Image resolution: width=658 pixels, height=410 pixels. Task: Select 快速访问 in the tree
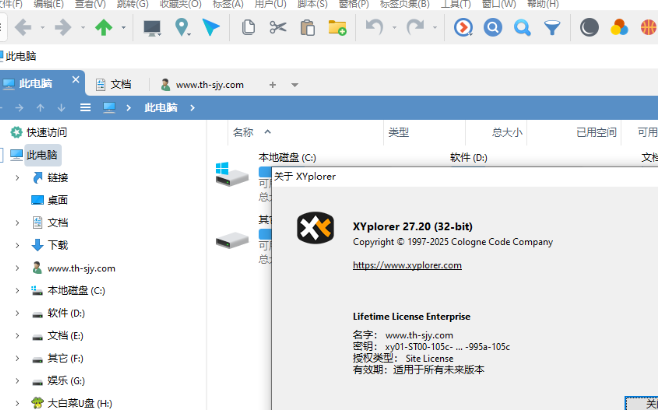coord(47,133)
